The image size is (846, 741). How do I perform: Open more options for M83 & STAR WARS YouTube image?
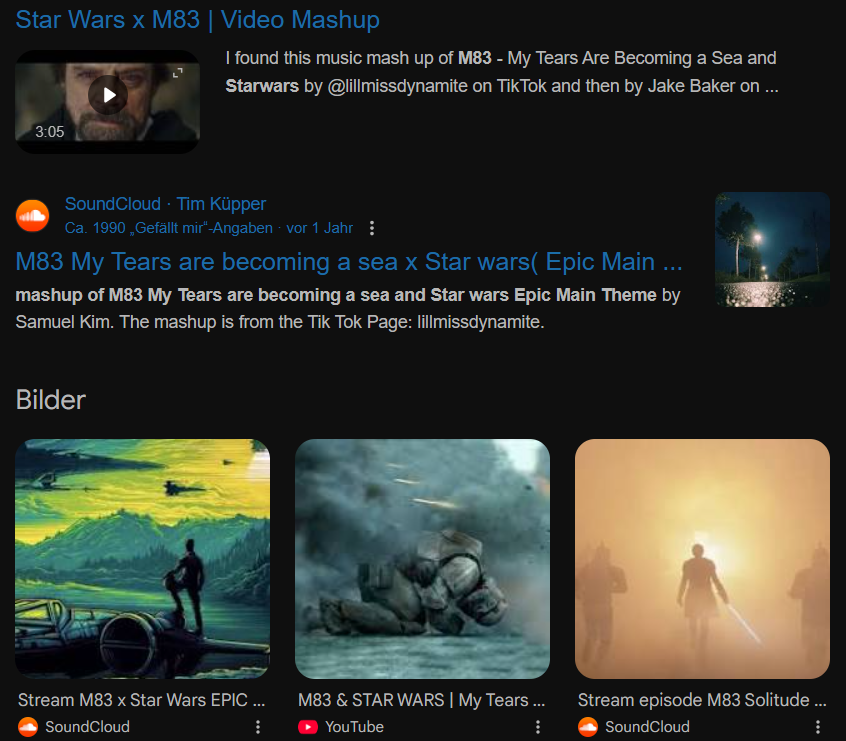point(538,727)
